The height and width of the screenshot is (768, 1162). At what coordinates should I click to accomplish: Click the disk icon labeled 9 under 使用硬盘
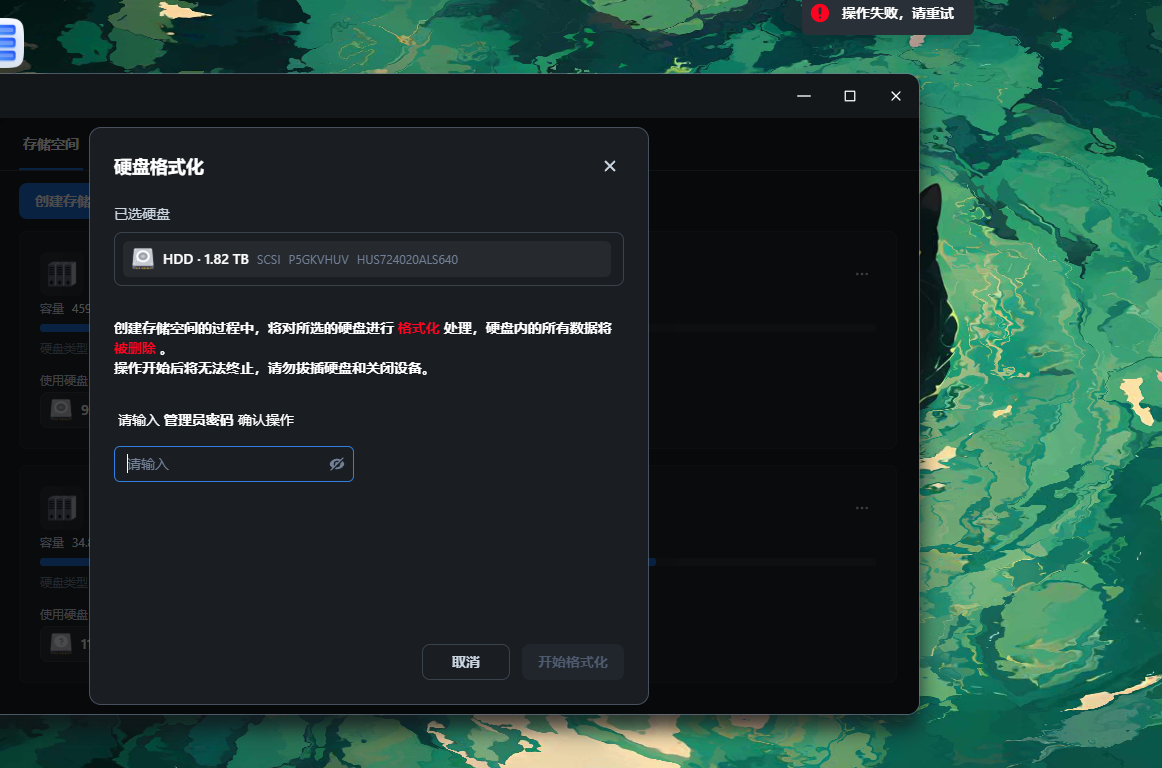pyautogui.click(x=61, y=410)
